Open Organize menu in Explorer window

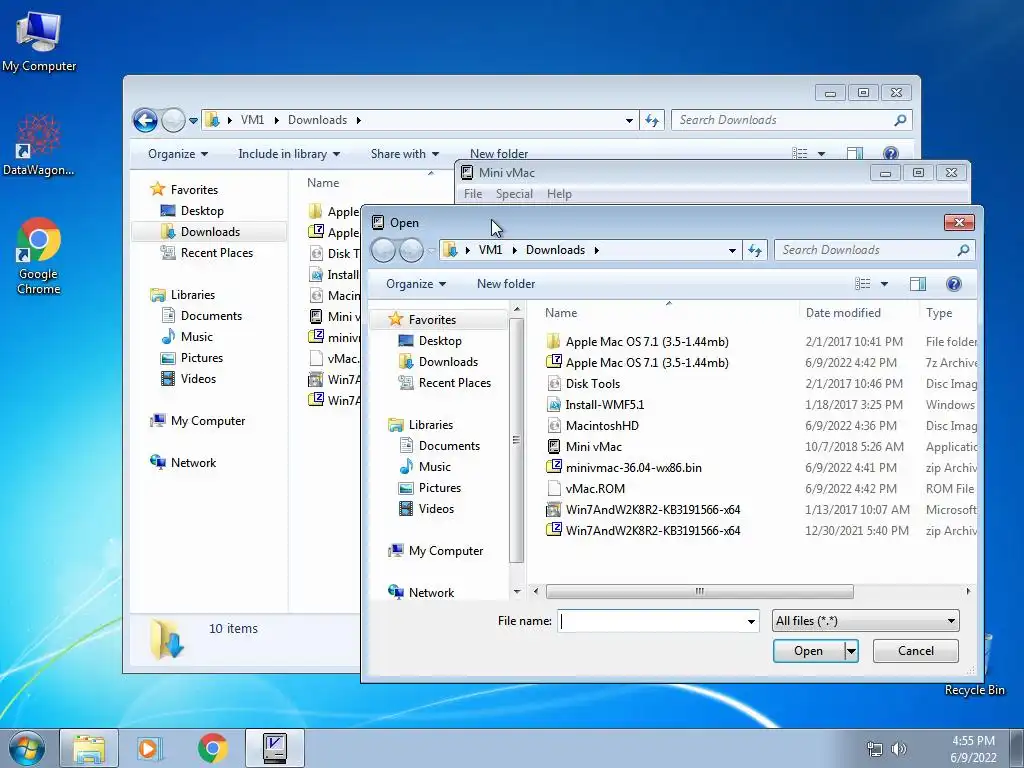[178, 154]
